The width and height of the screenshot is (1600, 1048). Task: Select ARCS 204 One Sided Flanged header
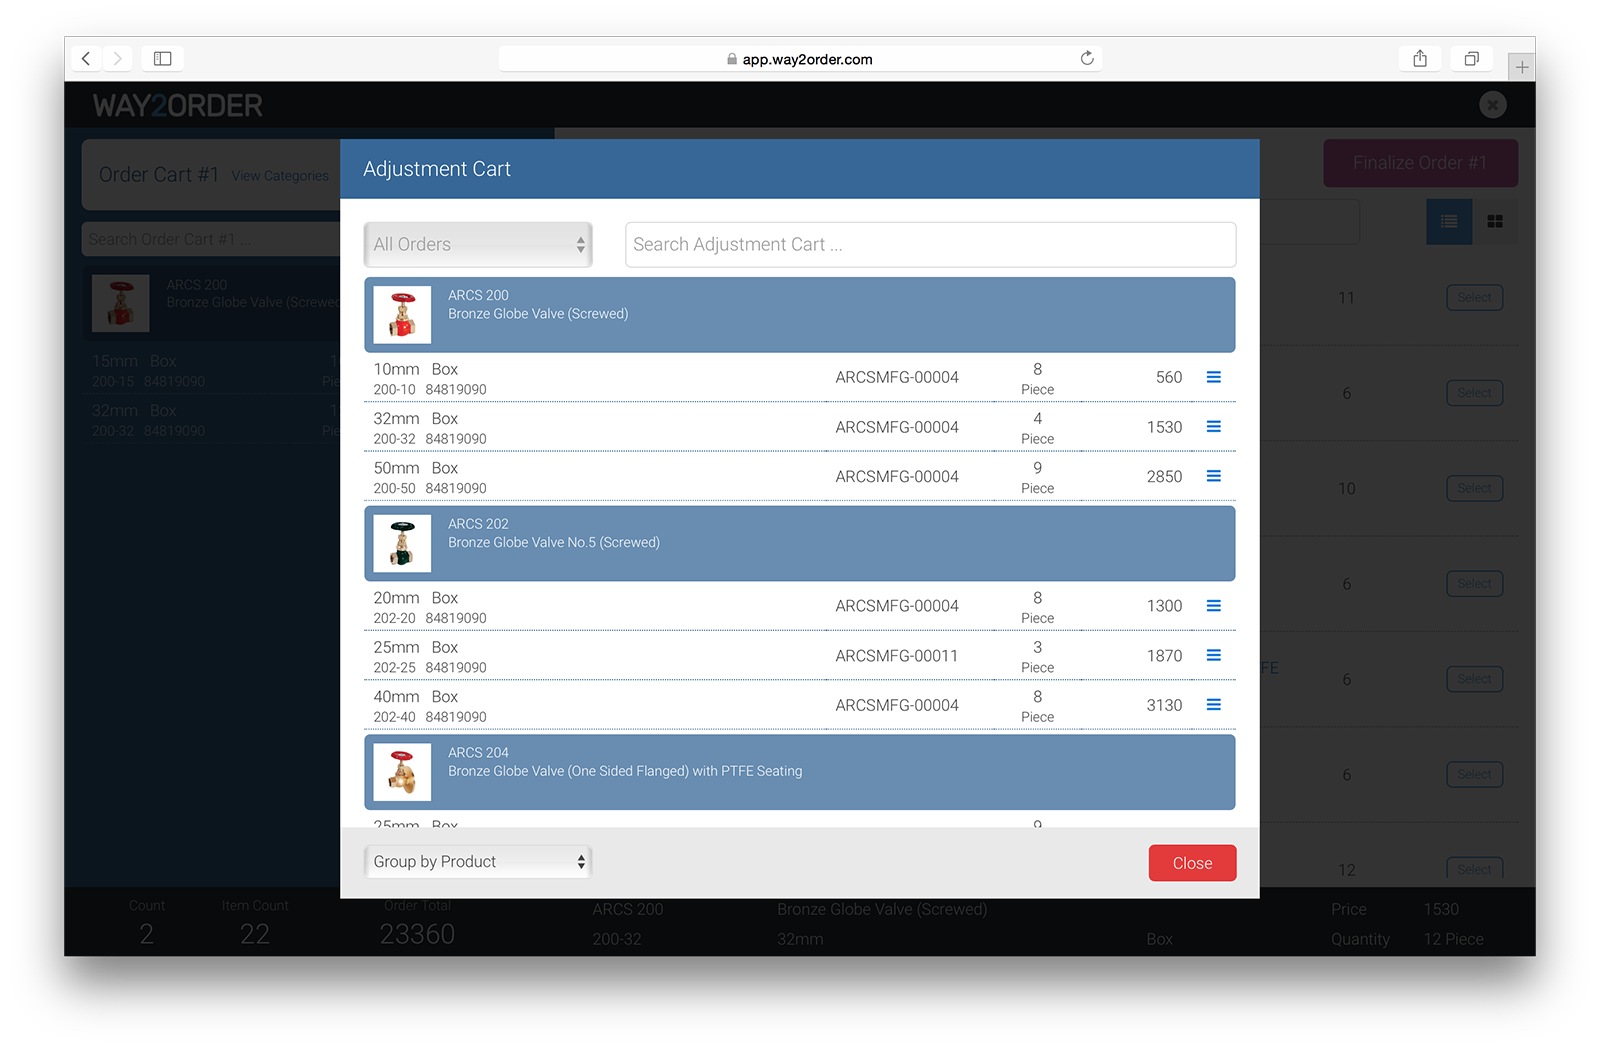[x=800, y=772]
